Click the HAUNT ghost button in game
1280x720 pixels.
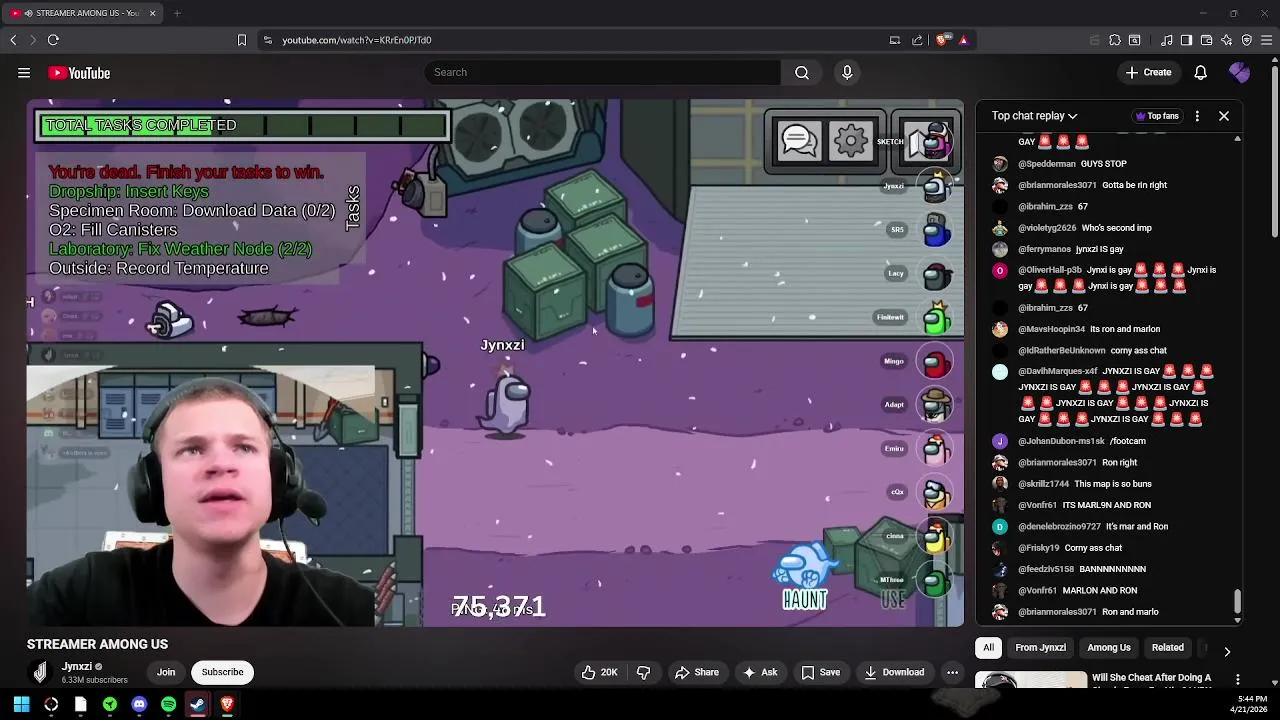coord(804,577)
